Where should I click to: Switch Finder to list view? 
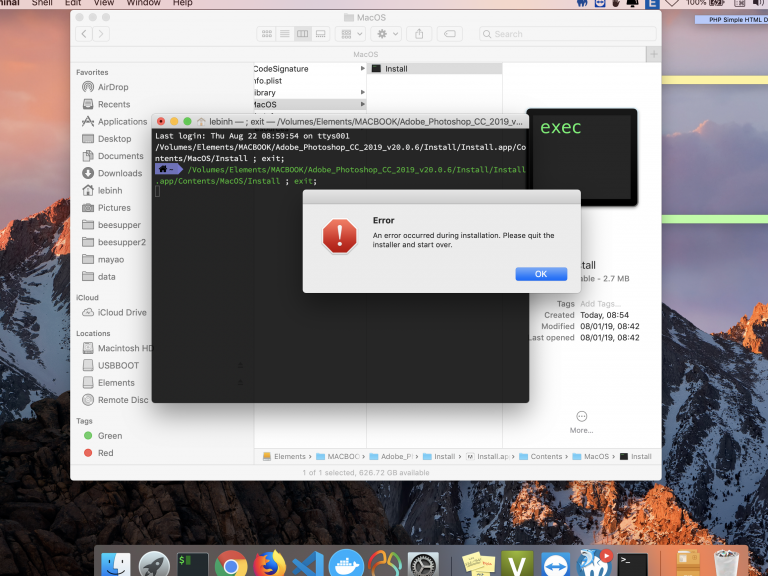point(285,34)
